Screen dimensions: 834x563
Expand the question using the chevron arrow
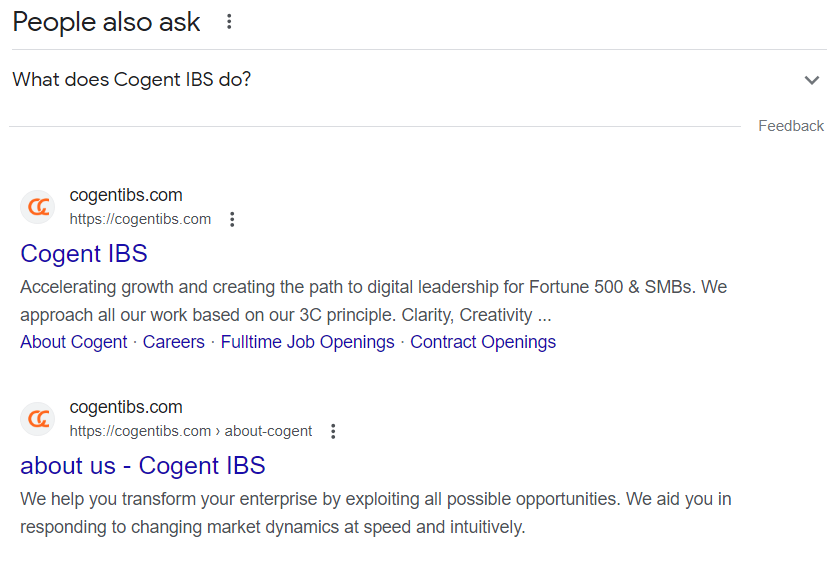click(811, 80)
